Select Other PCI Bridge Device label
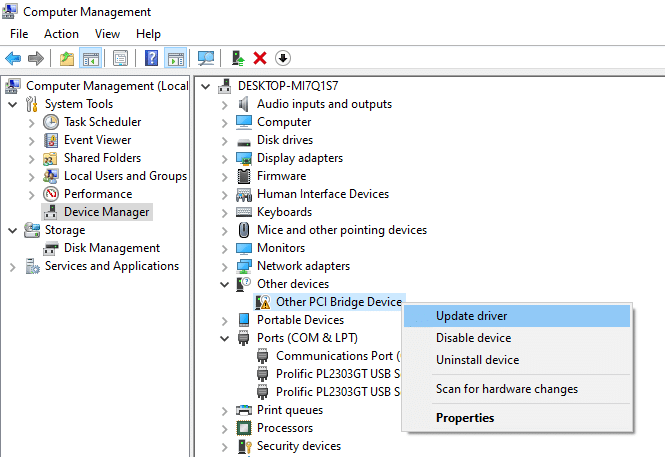This screenshot has height=457, width=665. [339, 302]
